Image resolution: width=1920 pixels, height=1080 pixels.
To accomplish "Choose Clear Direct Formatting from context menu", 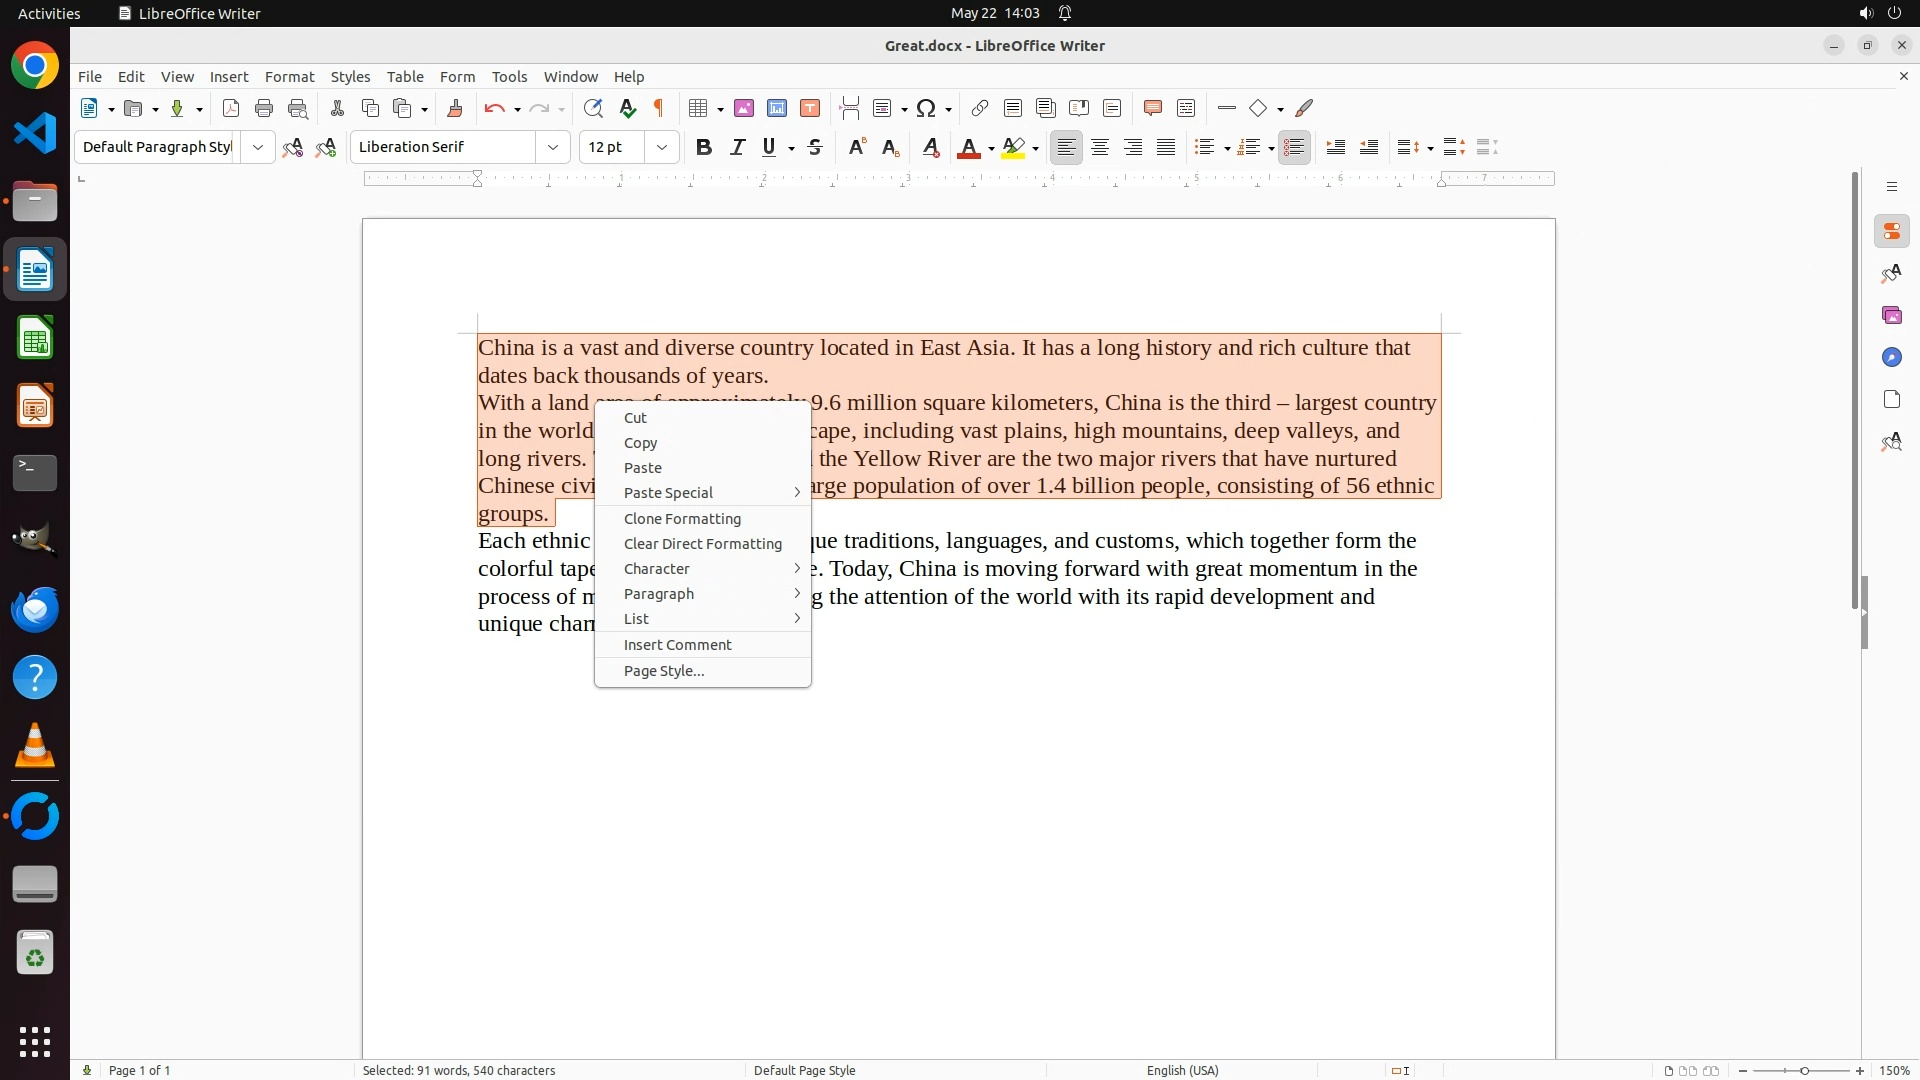I will (702, 543).
